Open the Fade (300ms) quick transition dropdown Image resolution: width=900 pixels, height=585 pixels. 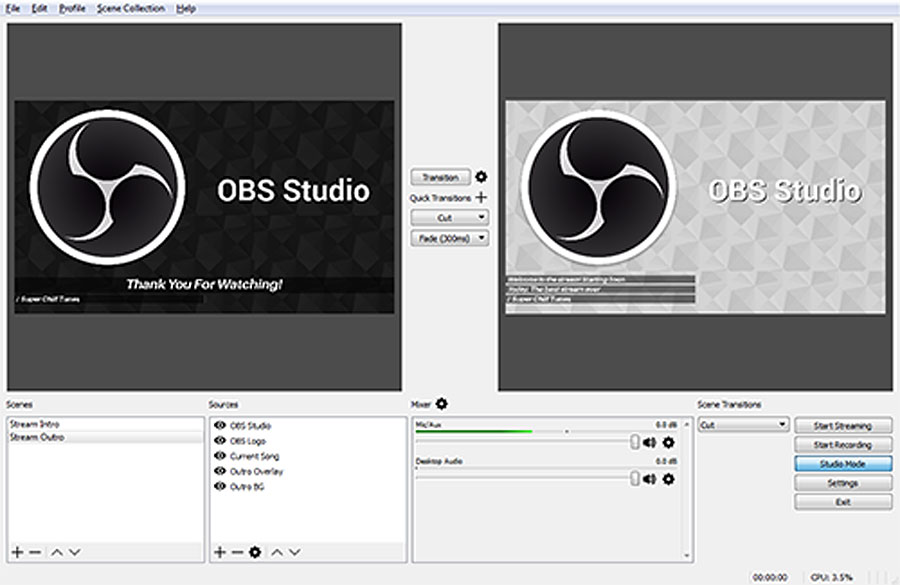449,238
